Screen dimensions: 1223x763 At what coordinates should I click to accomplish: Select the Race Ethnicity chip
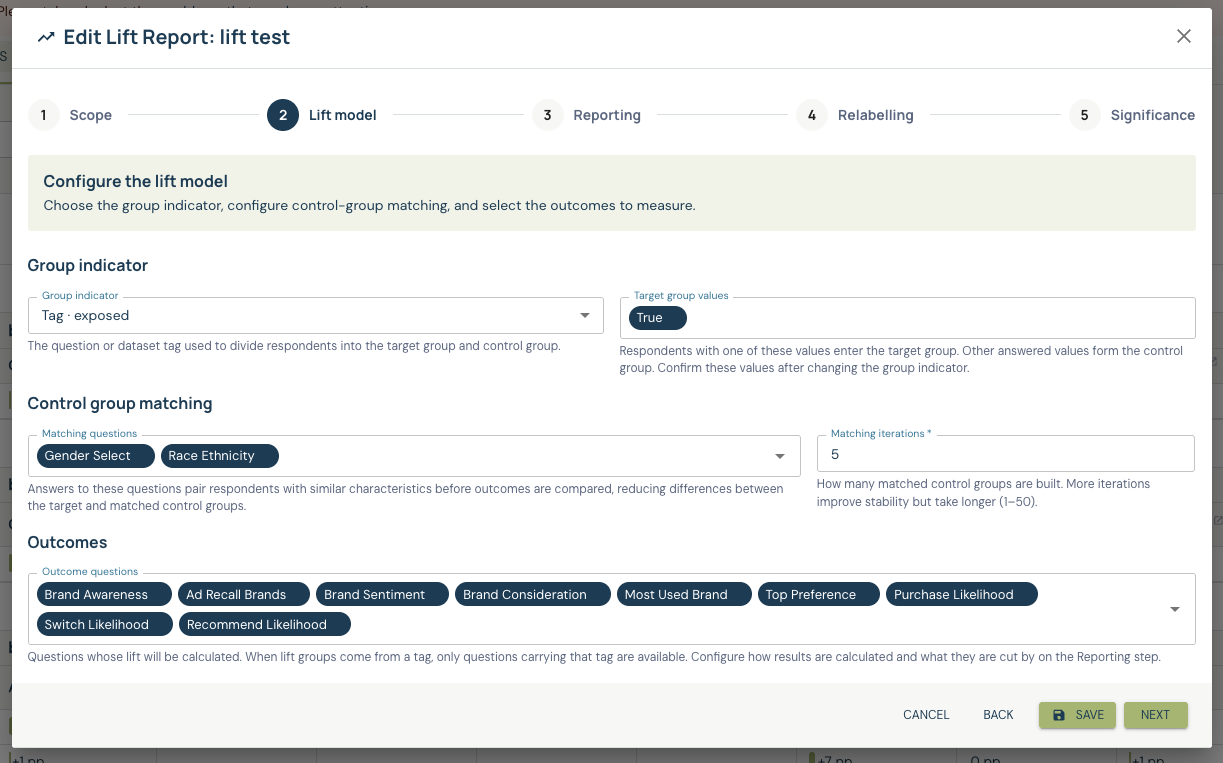point(219,456)
